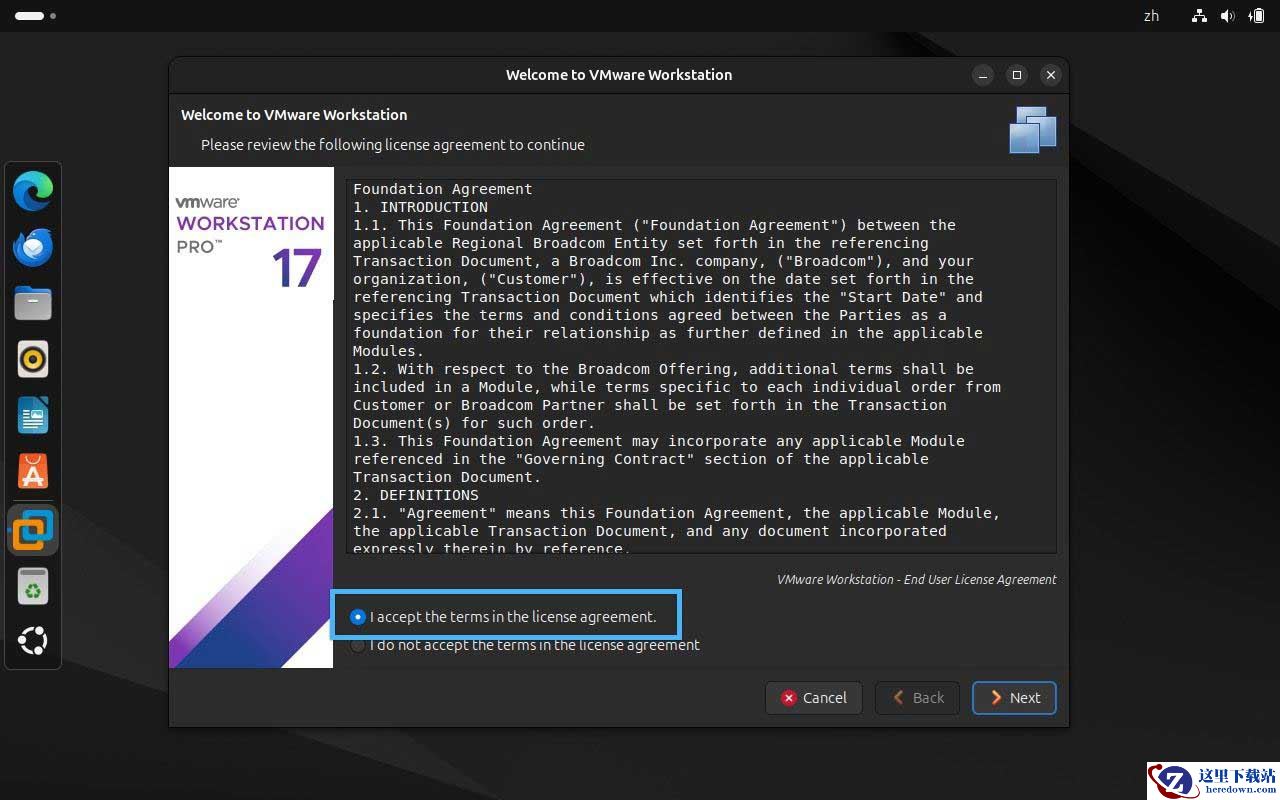Click the license line starting "1.2. With respect"
The height and width of the screenshot is (800, 1280).
point(663,369)
